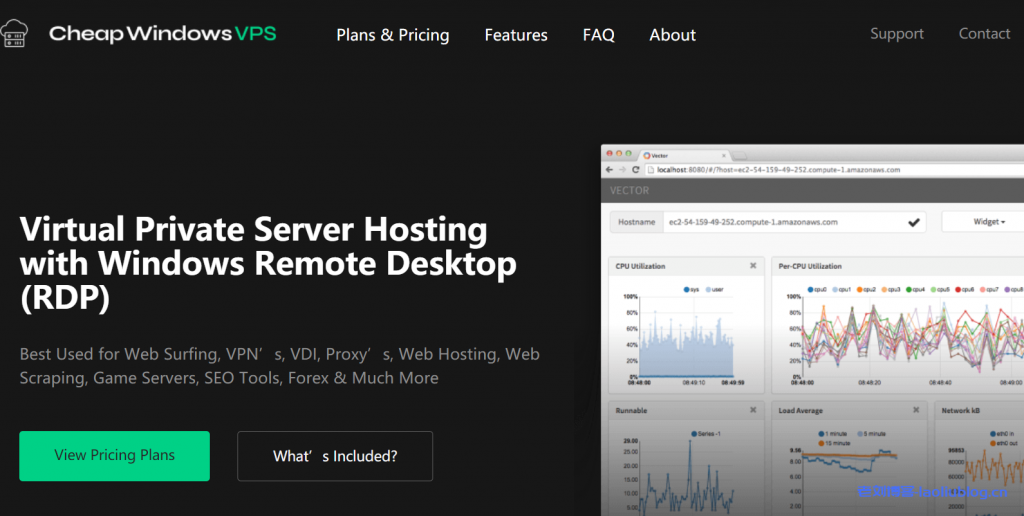Click the CheapWindowsVPS brand name
The image size is (1024, 516).
(x=163, y=34)
